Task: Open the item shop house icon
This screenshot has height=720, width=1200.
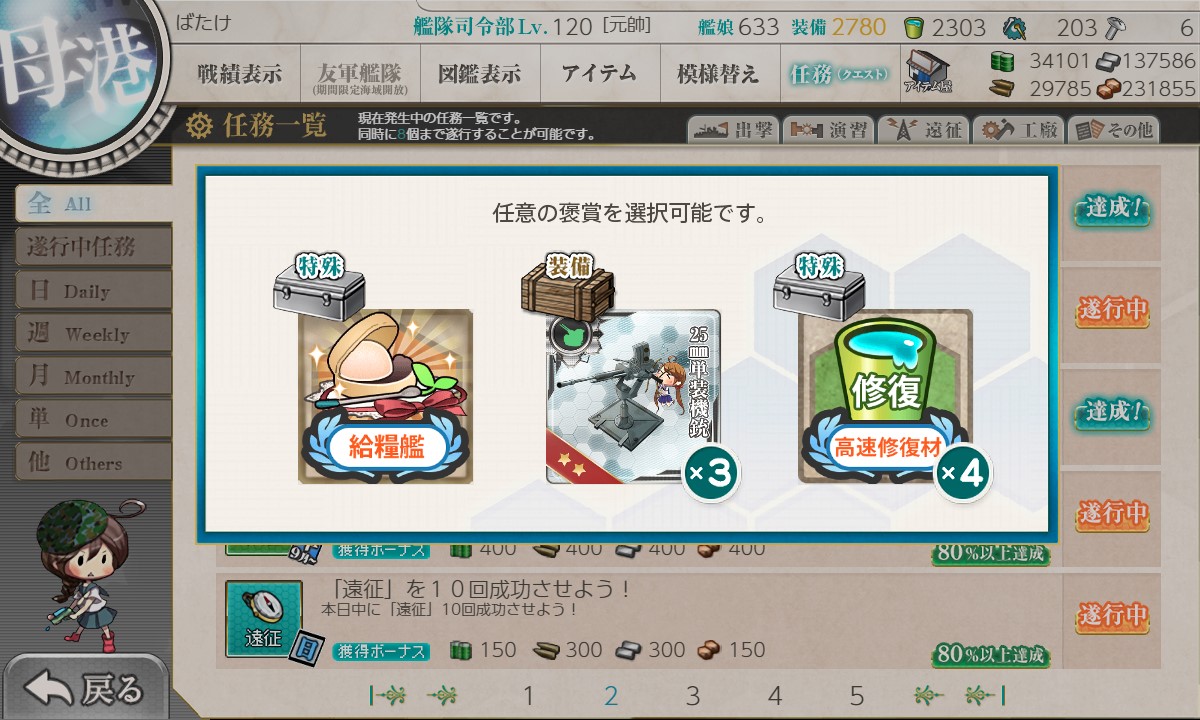Action: pyautogui.click(x=928, y=72)
